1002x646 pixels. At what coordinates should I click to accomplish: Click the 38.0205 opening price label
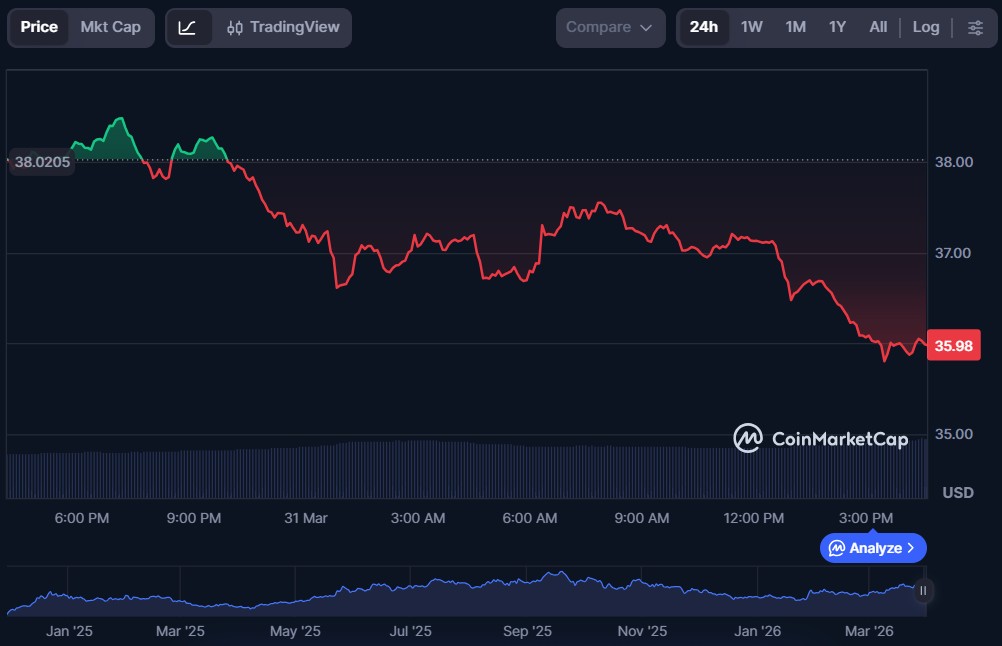42,161
